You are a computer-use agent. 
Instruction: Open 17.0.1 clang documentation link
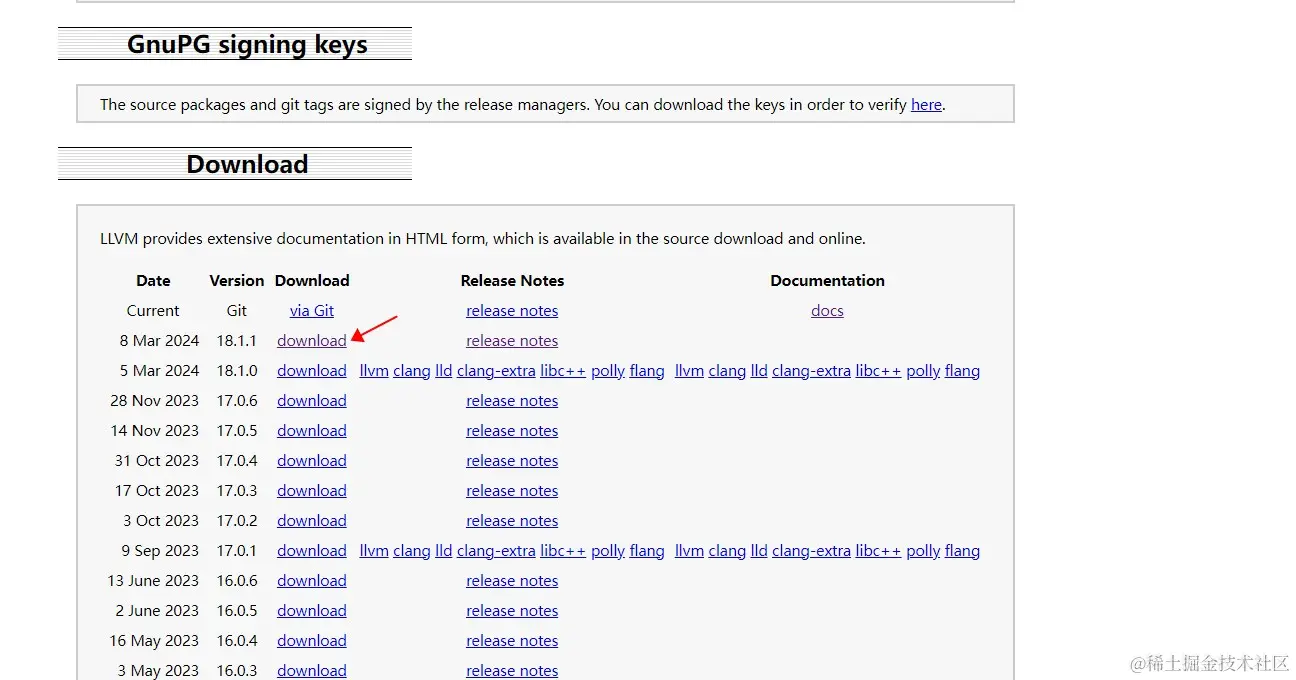[727, 551]
